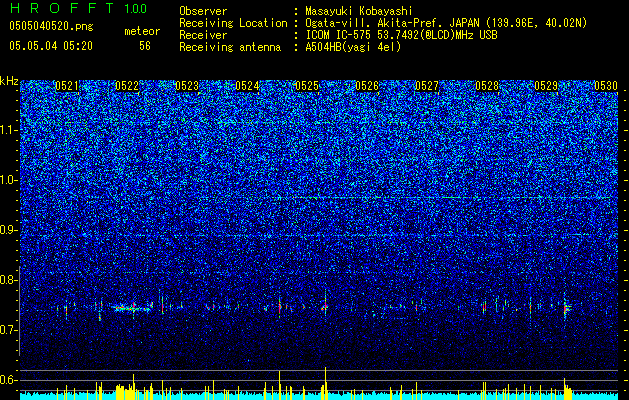Click the 0524 time marker
Viewport: 629px width, 400px height.
247,86
